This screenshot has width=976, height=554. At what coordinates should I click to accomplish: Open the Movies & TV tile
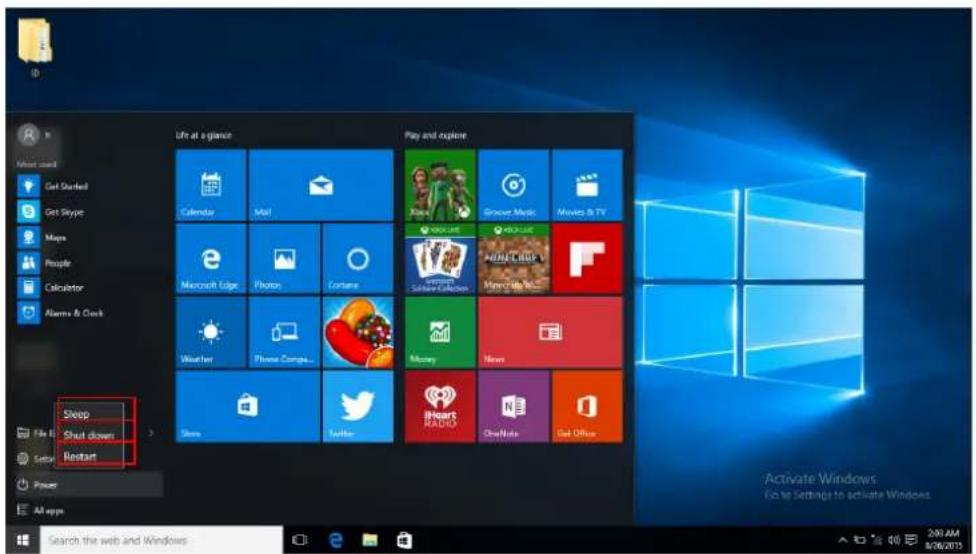[x=587, y=185]
